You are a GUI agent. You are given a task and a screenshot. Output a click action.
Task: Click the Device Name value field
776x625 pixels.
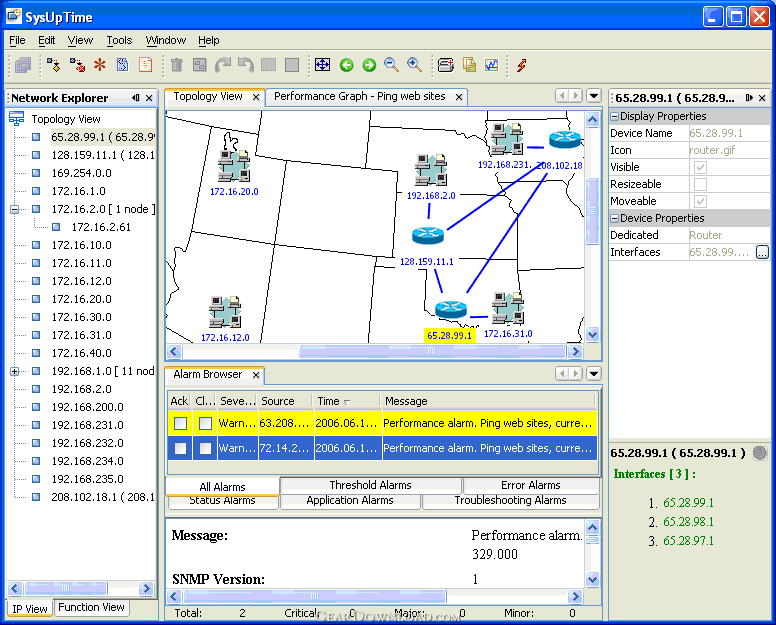click(728, 133)
